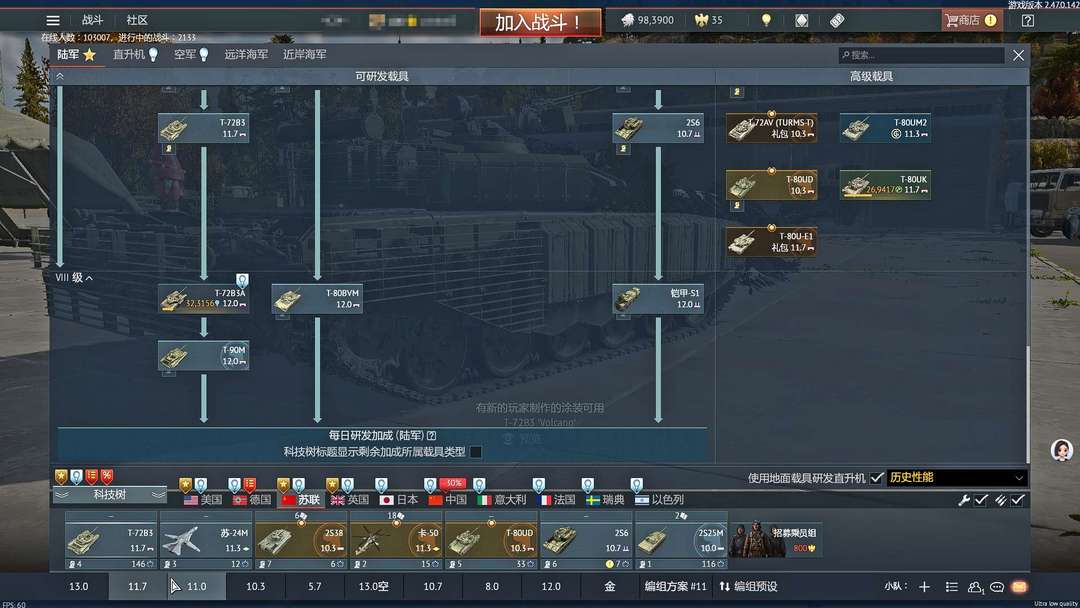1080x608 pixels.
Task: Switch to the 远洋海军 bluewater fleet tab
Action: 246,54
